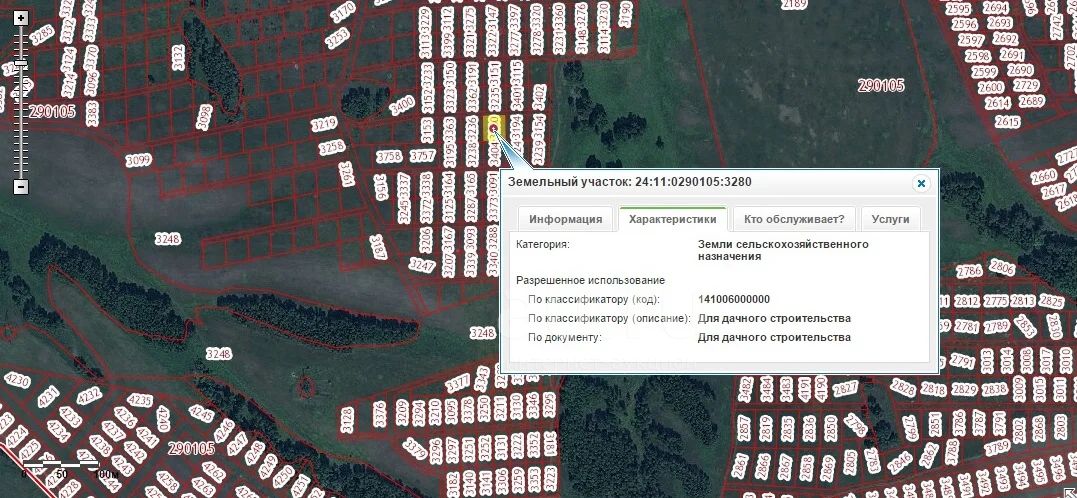Select parcel label 3219
Screen dimensions: 1077x498
[324, 124]
